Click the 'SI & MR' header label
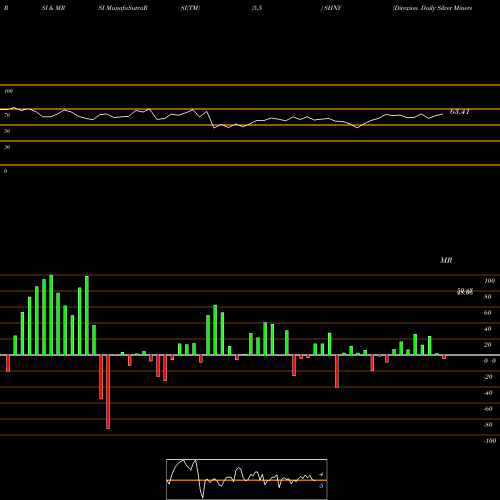Viewport: 500px width, 500px height. click(x=53, y=8)
